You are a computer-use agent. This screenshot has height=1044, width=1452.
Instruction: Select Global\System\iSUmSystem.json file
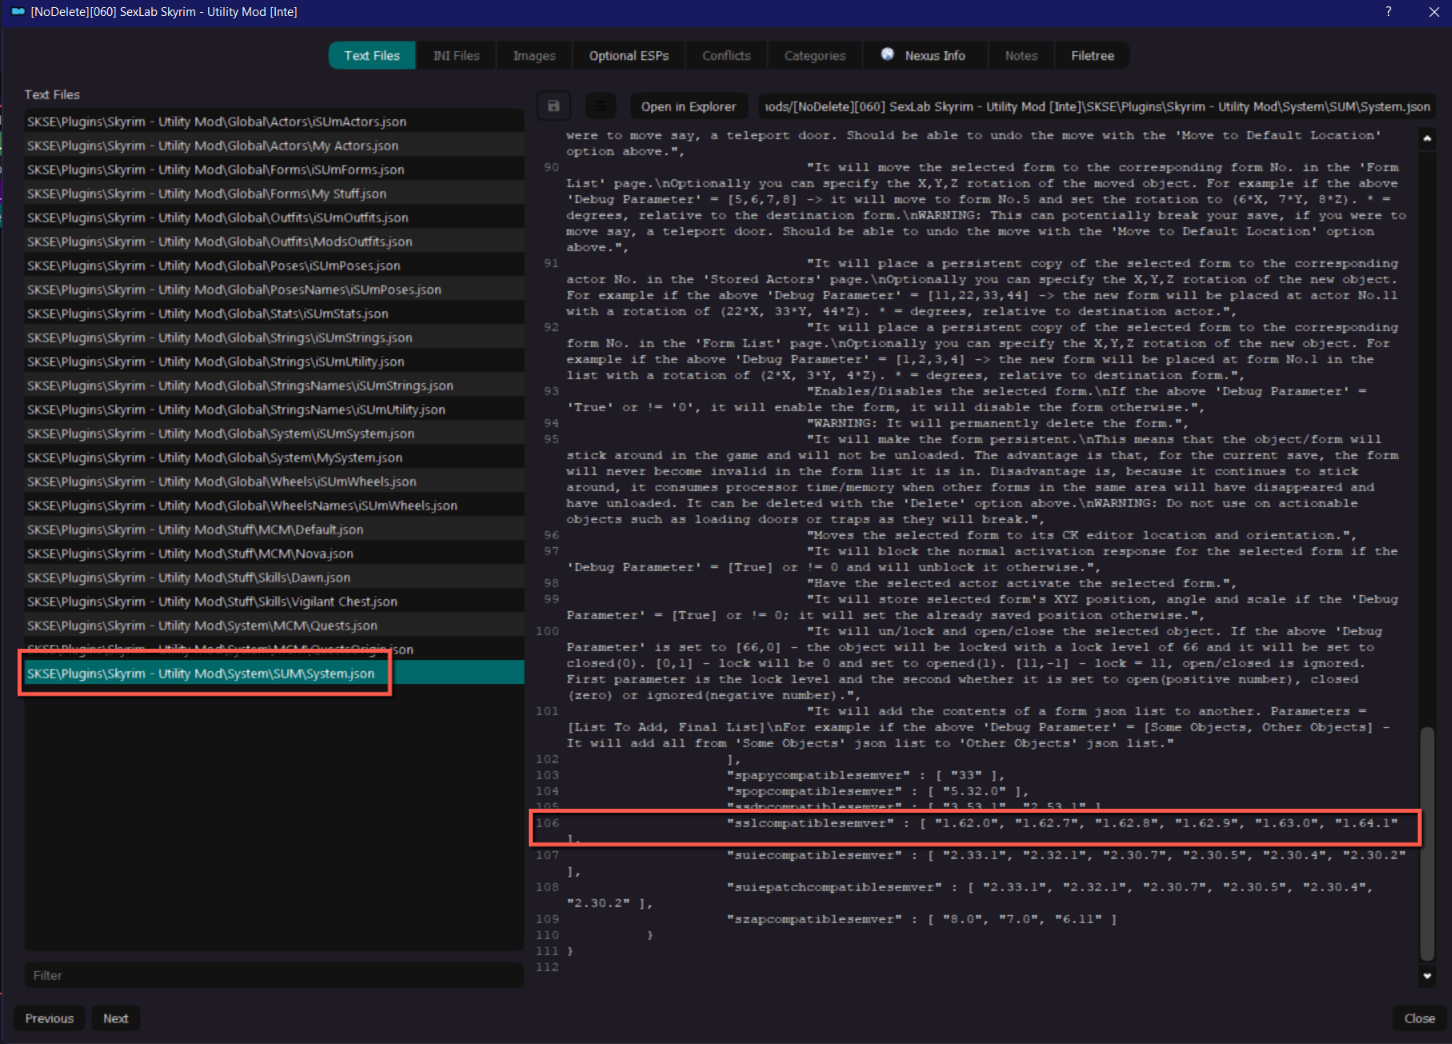pyautogui.click(x=274, y=433)
